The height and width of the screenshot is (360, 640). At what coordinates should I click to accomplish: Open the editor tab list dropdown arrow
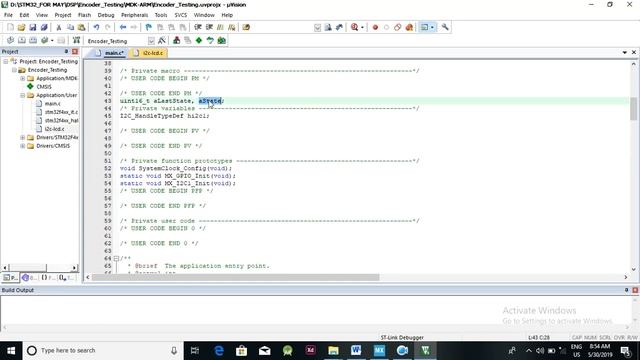[624, 53]
